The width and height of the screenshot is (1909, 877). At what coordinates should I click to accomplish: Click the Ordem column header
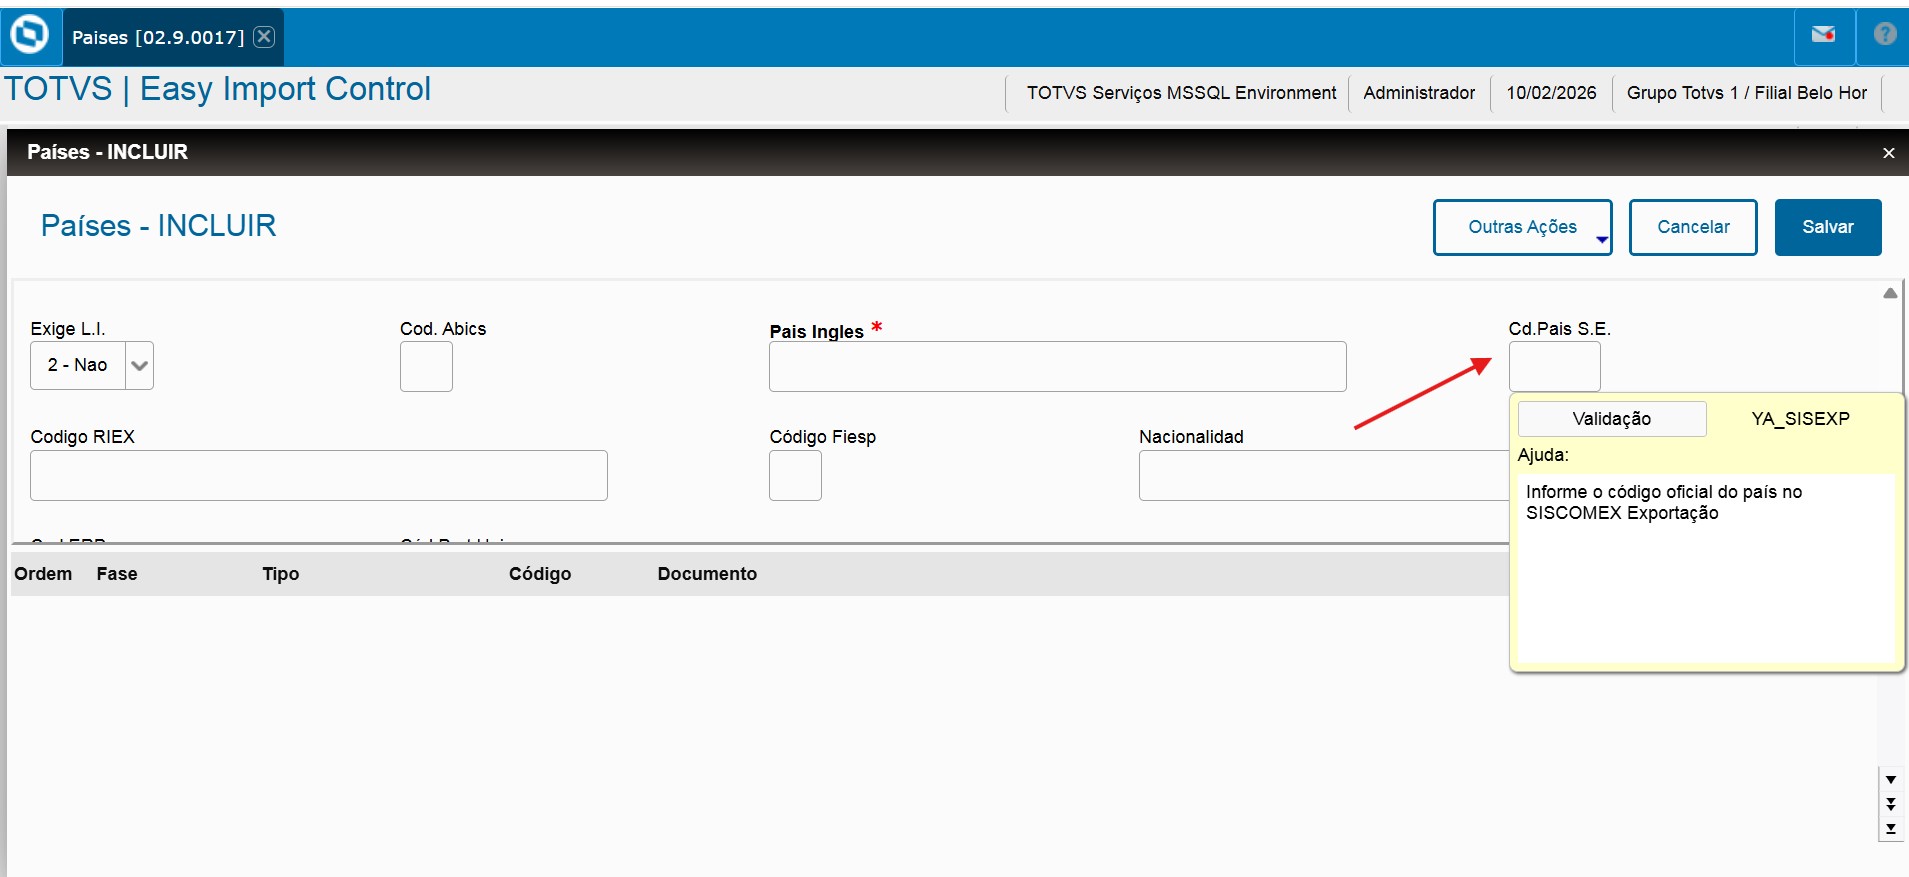43,574
